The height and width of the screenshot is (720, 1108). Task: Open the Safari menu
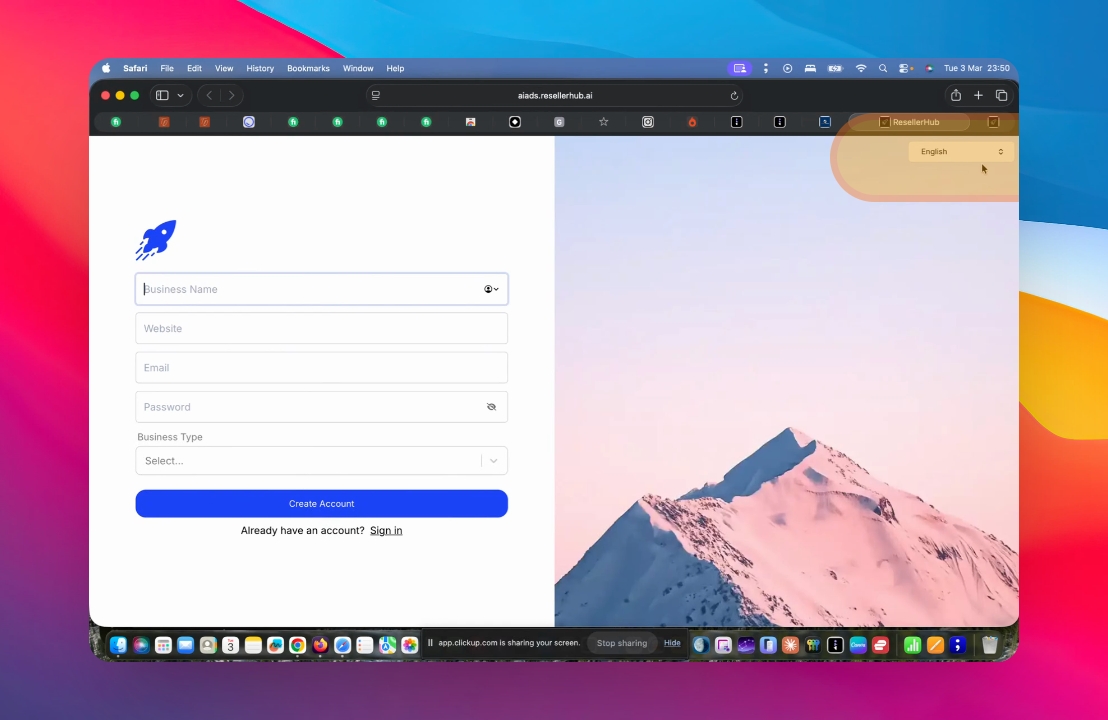[x=135, y=69]
